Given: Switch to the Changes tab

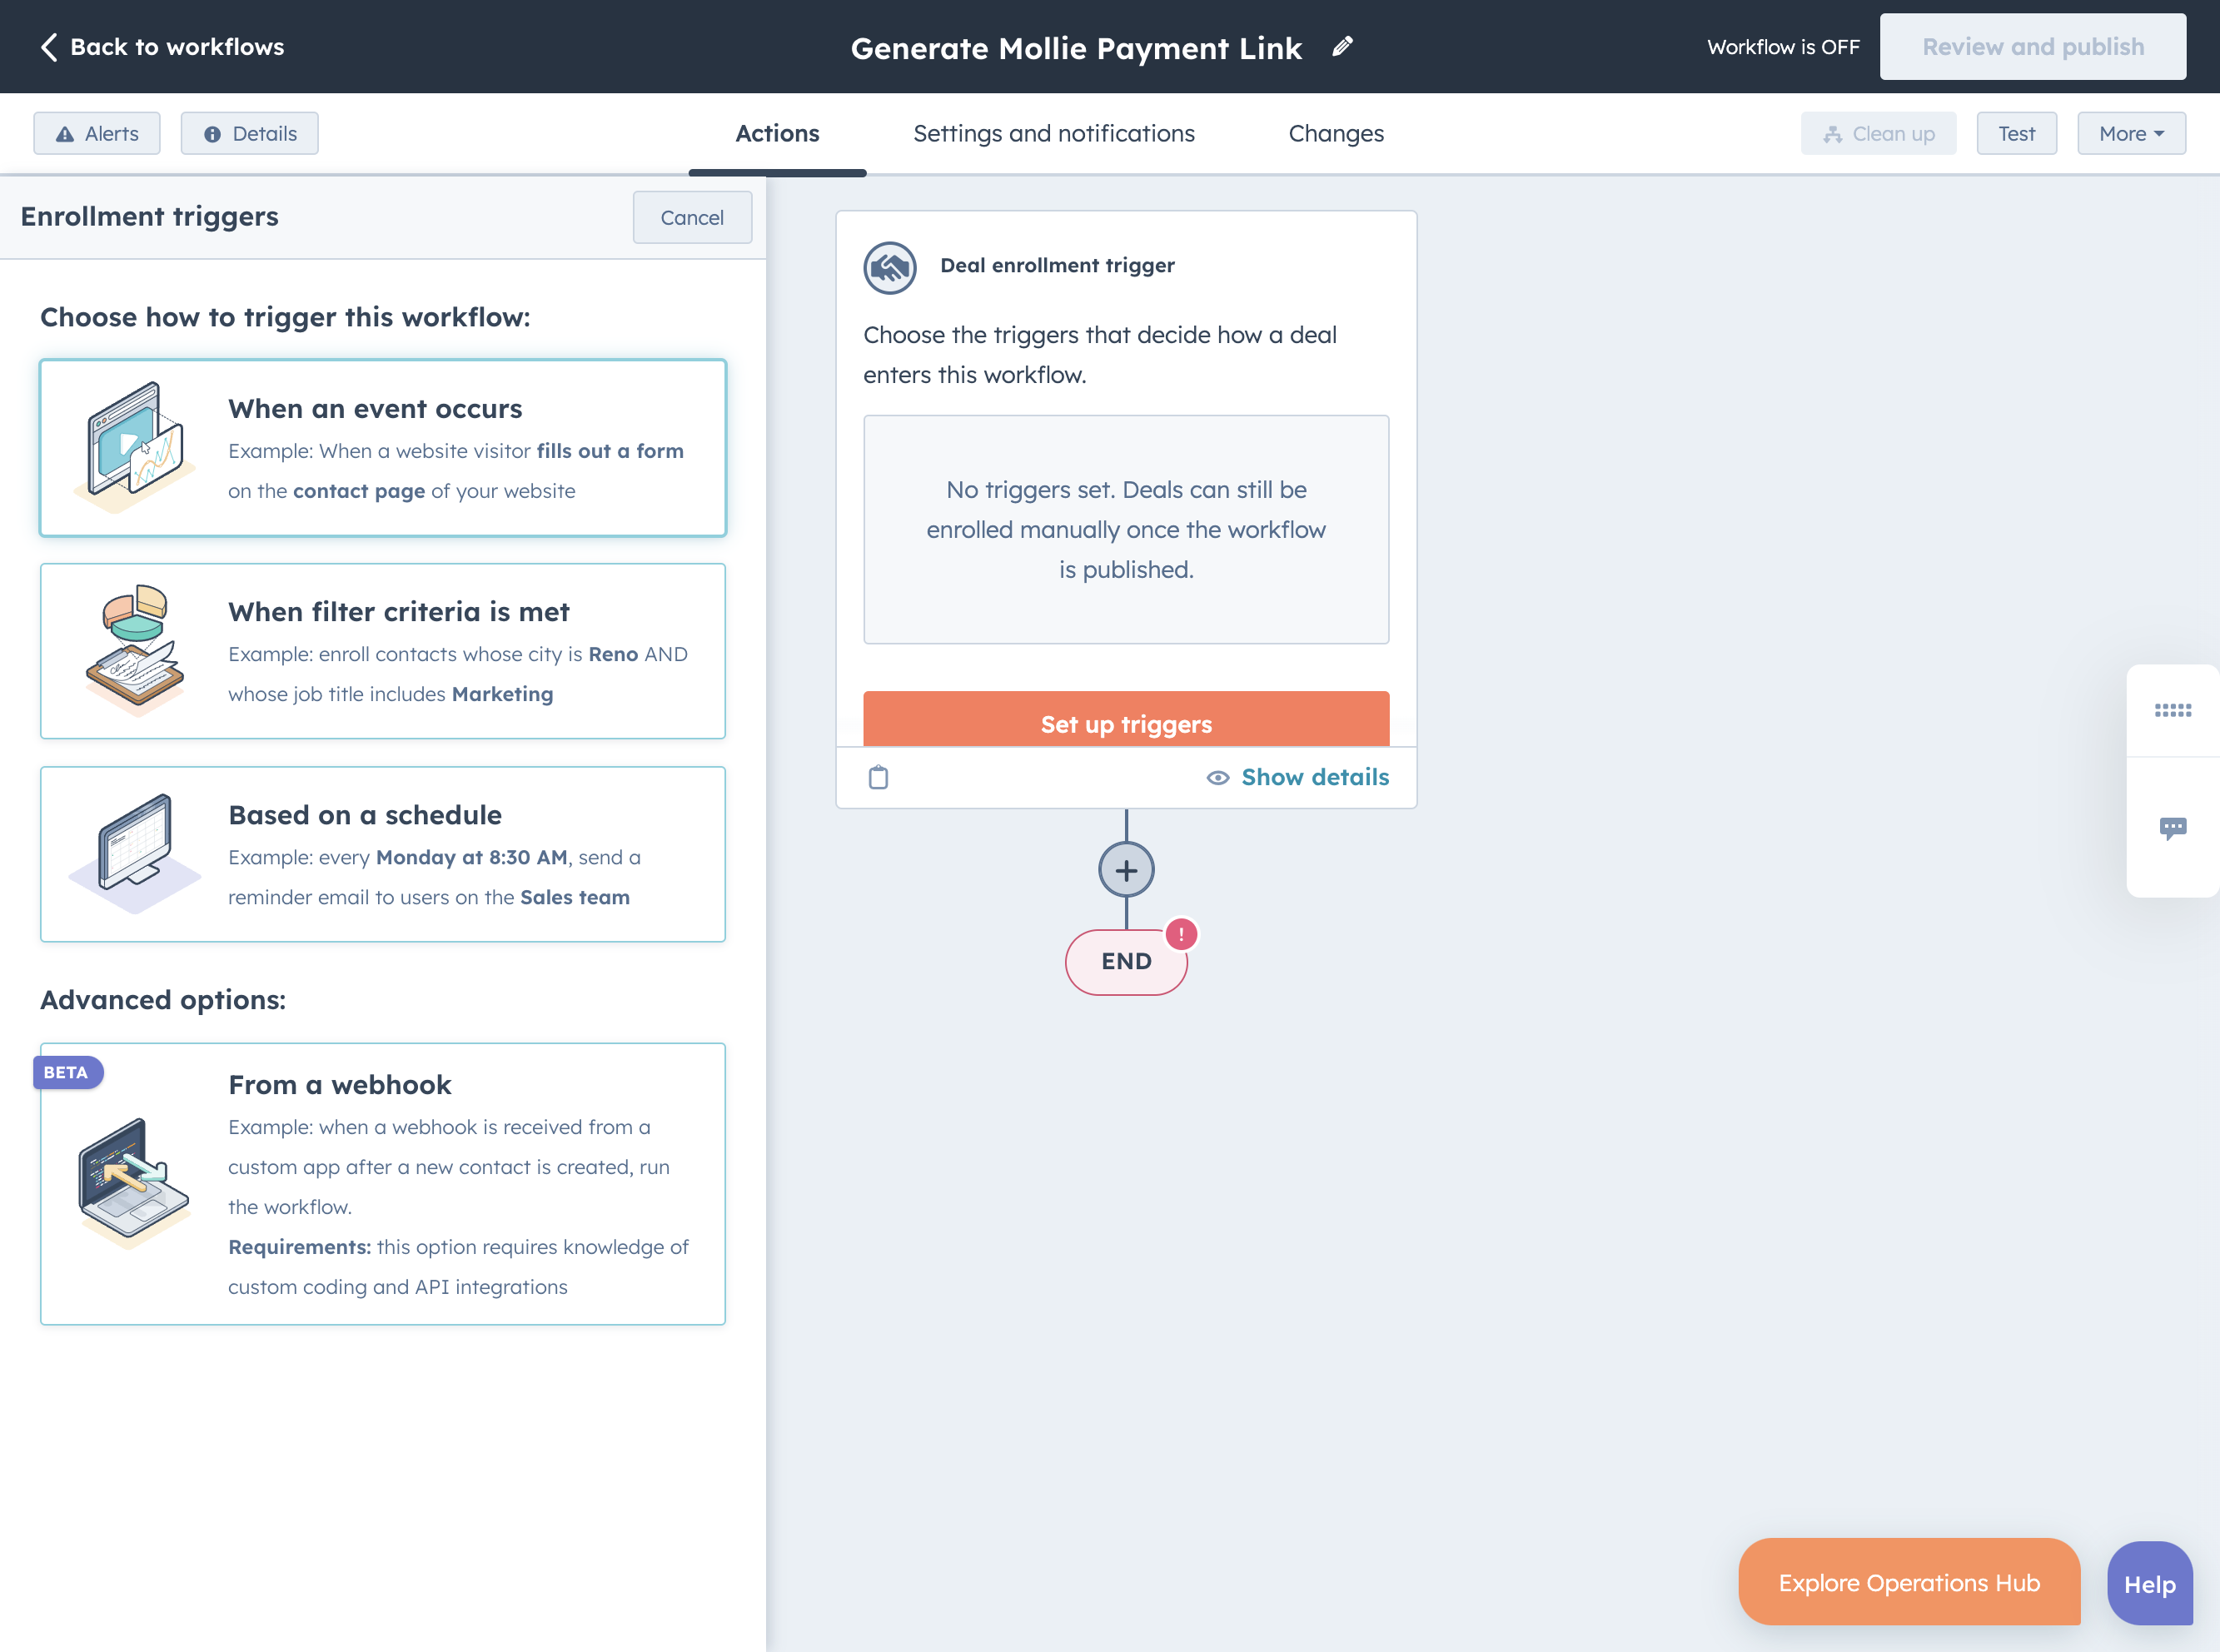Looking at the screenshot, I should [x=1336, y=134].
